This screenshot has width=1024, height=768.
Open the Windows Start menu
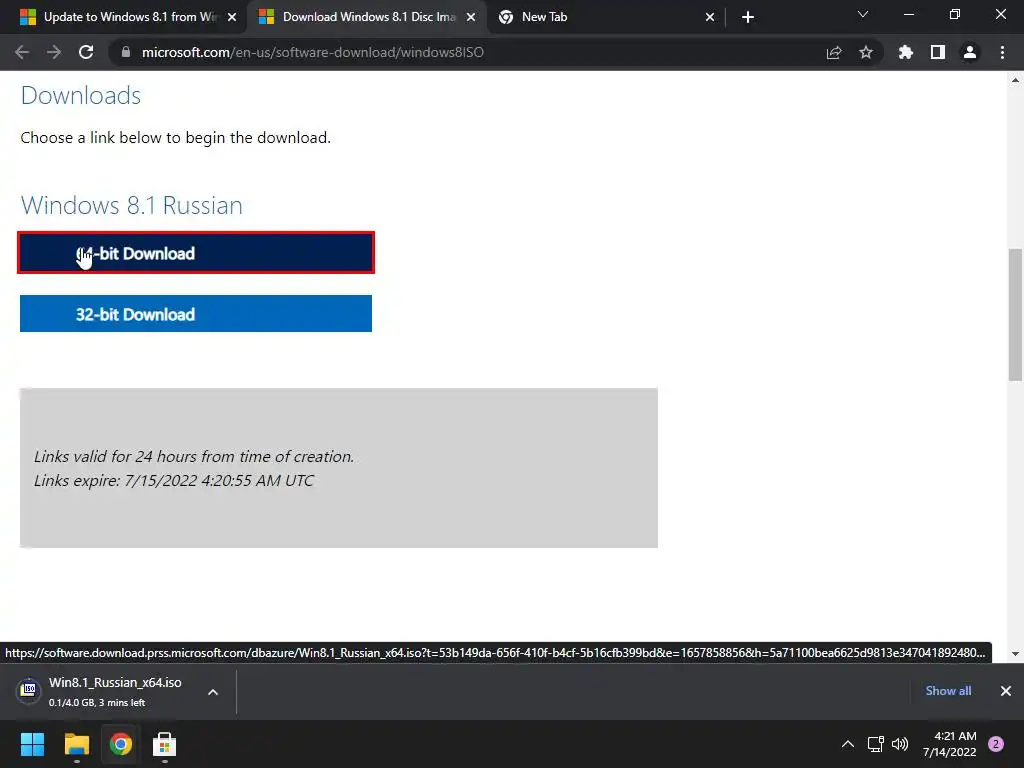coord(32,744)
